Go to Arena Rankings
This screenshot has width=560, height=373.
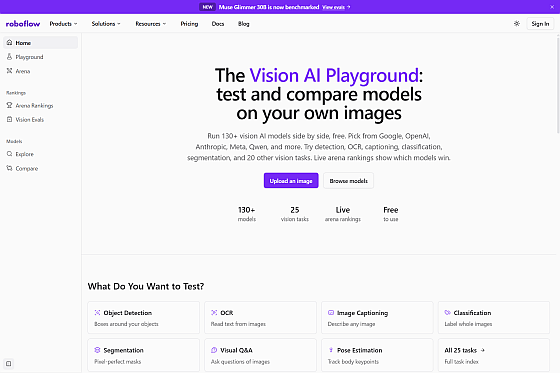click(40, 105)
